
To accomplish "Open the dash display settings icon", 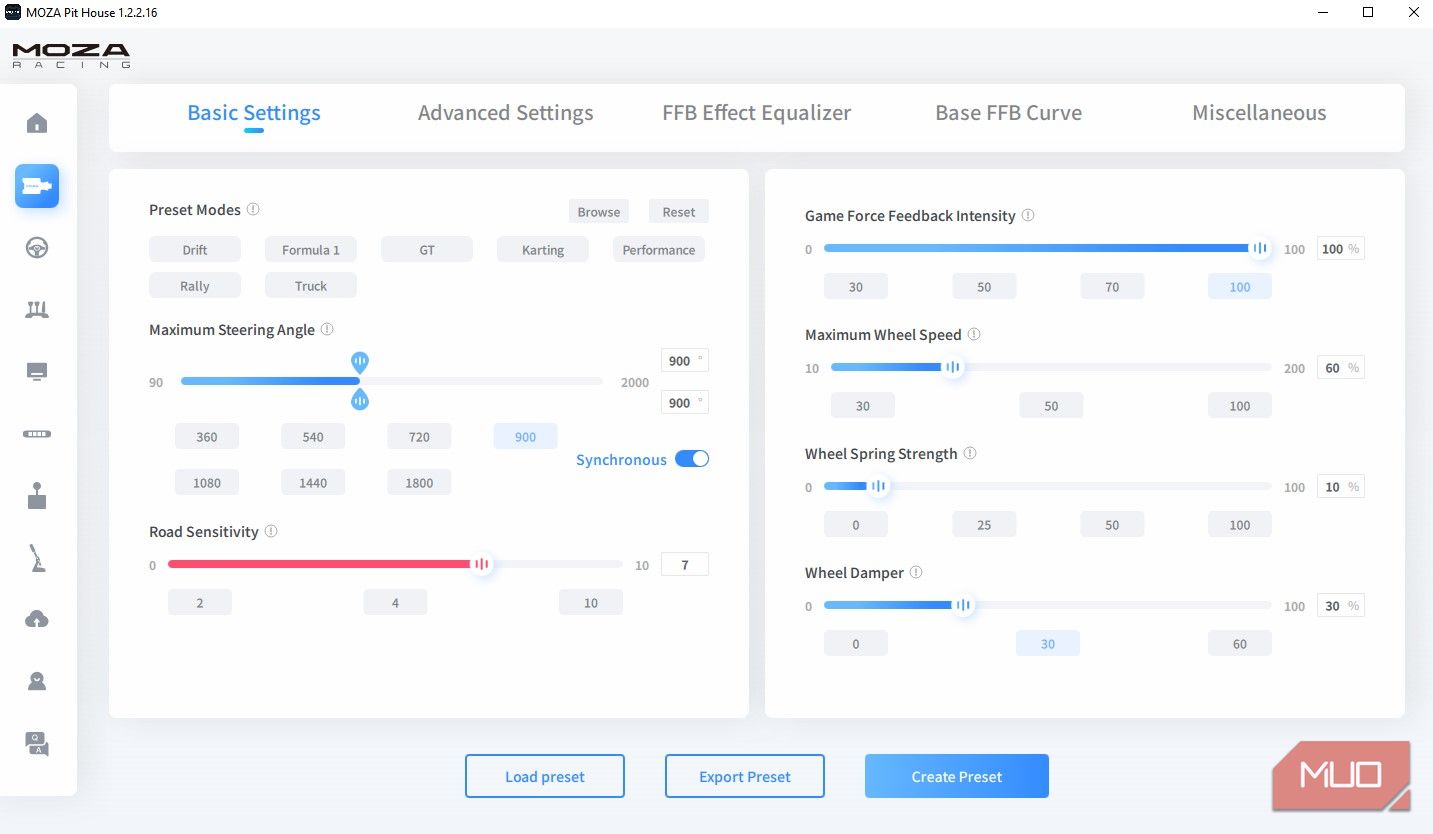I will pyautogui.click(x=37, y=372).
